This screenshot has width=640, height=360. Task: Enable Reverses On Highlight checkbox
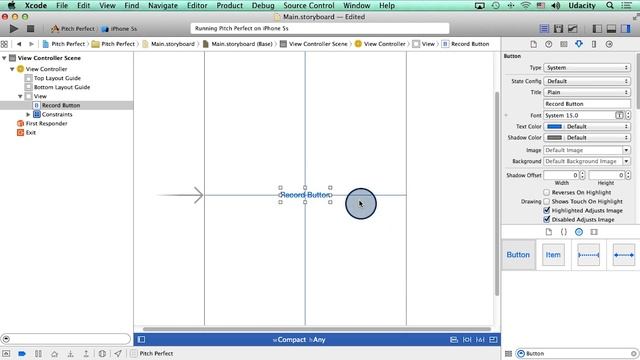click(x=547, y=192)
